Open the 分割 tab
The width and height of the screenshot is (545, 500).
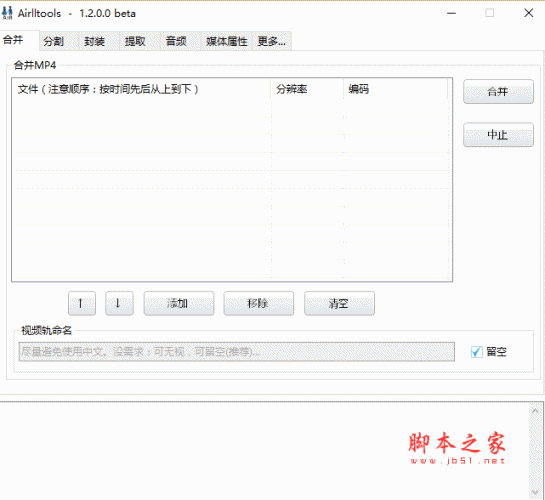pyautogui.click(x=59, y=41)
